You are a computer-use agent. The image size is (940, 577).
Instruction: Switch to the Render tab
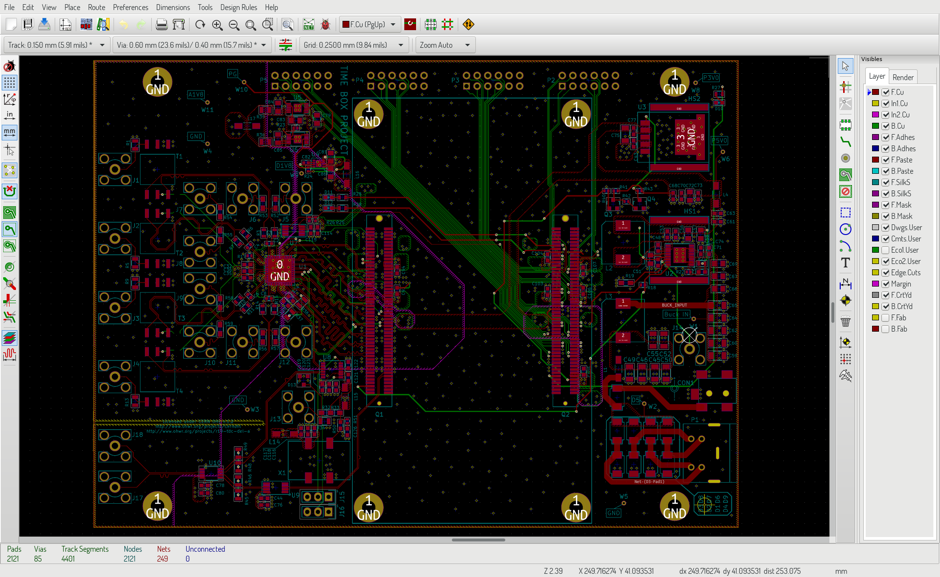[902, 77]
